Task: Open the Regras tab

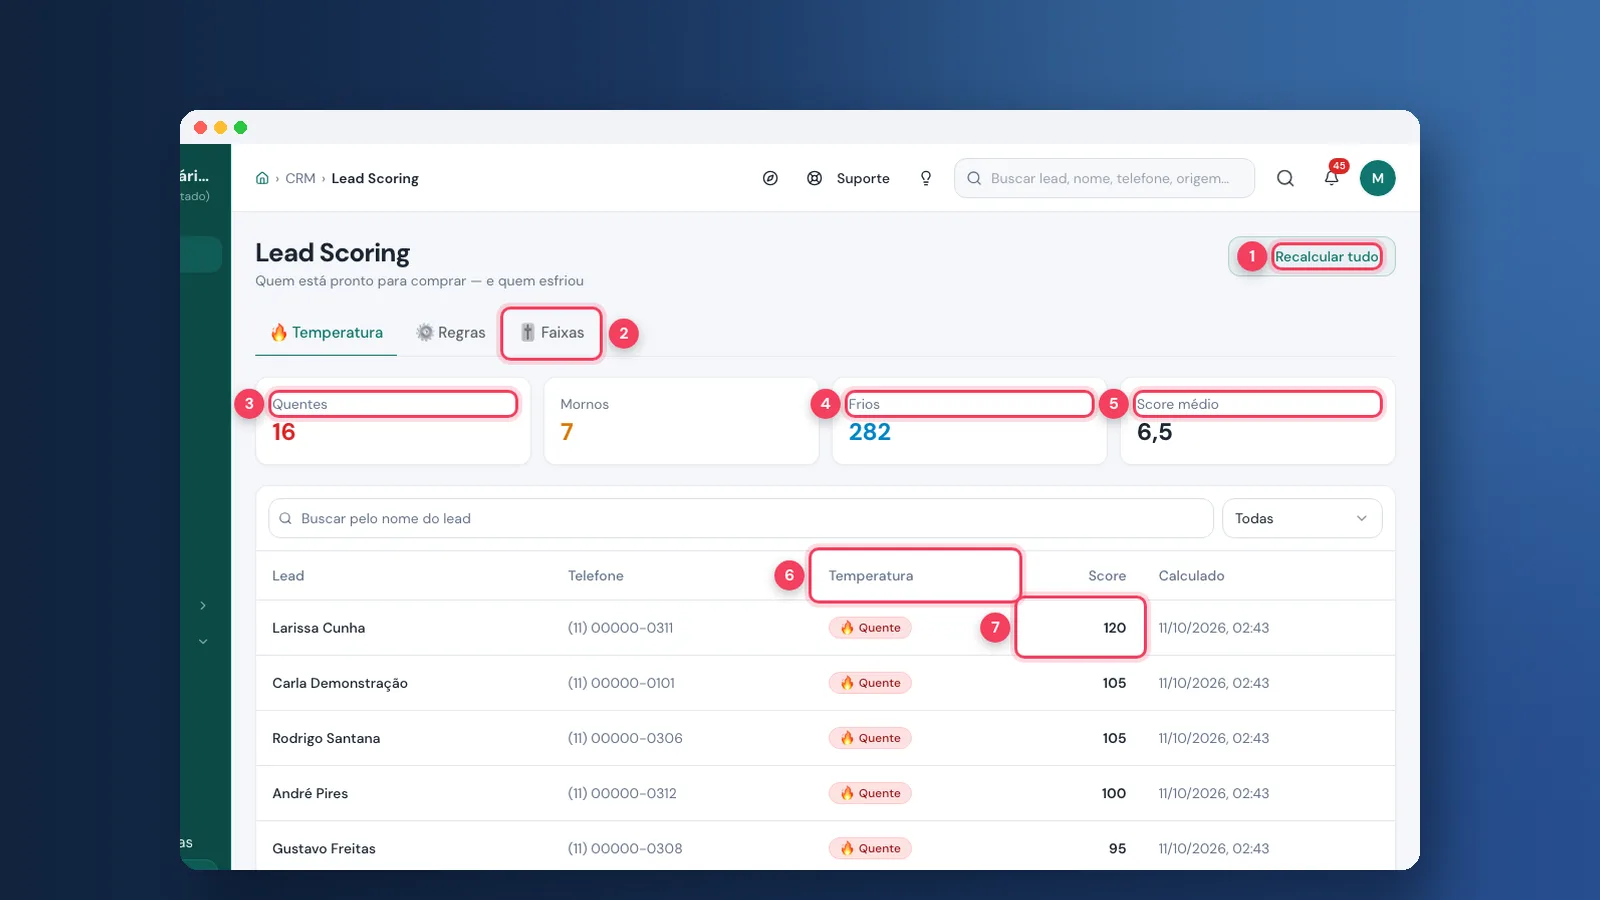Action: coord(450,332)
